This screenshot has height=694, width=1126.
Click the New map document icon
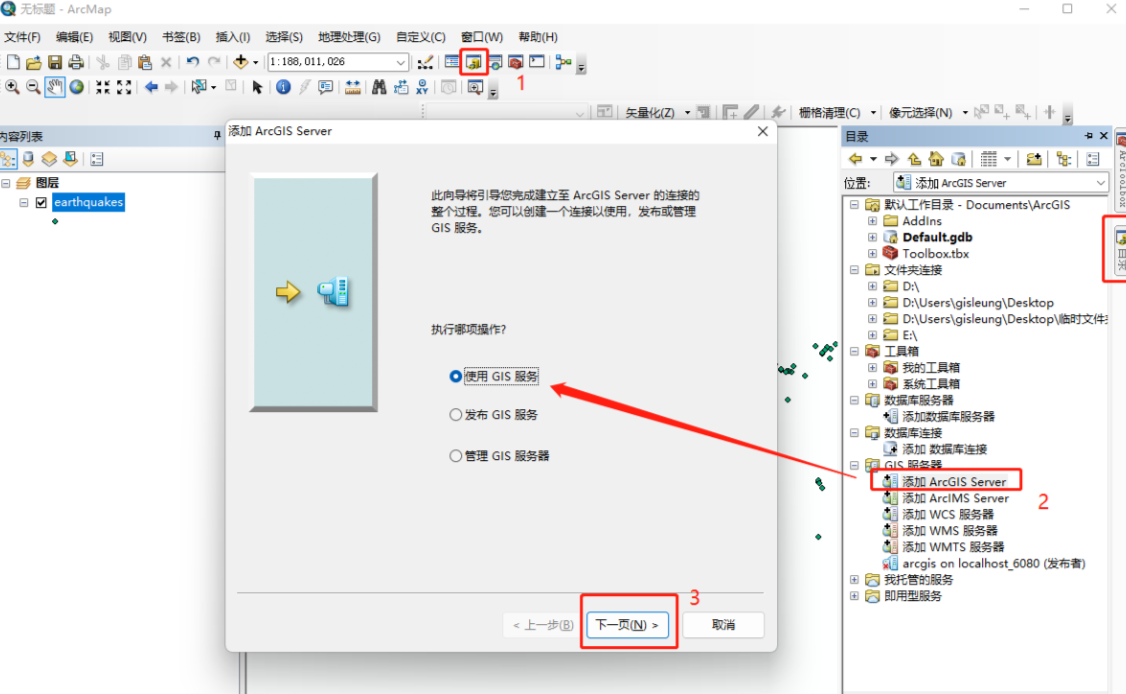13,63
